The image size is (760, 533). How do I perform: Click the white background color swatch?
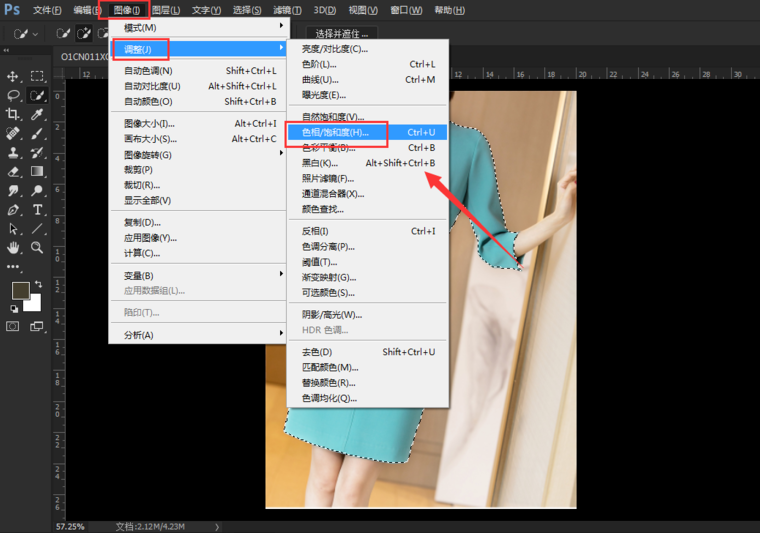(34, 305)
